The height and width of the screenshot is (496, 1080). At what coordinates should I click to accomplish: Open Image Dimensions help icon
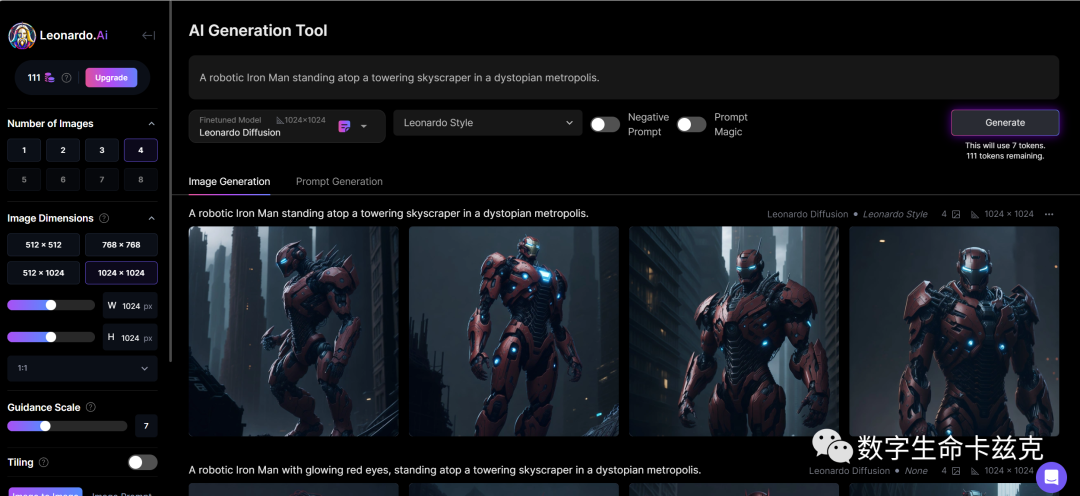pyautogui.click(x=104, y=218)
